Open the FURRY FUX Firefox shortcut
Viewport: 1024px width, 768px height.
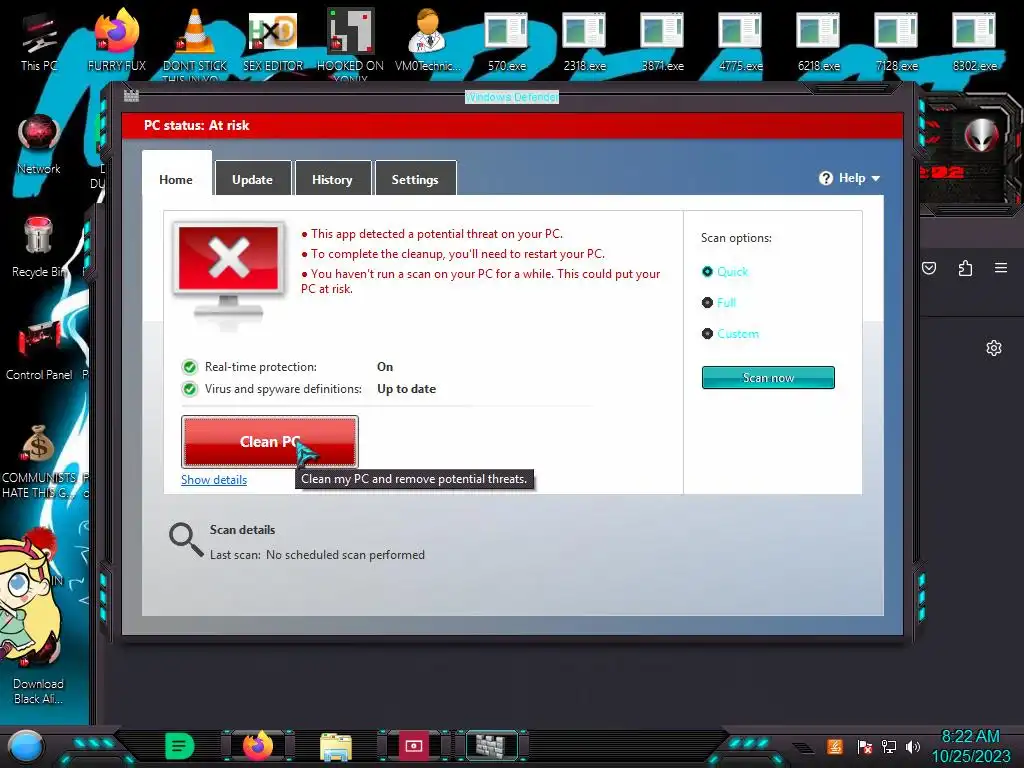click(x=117, y=40)
